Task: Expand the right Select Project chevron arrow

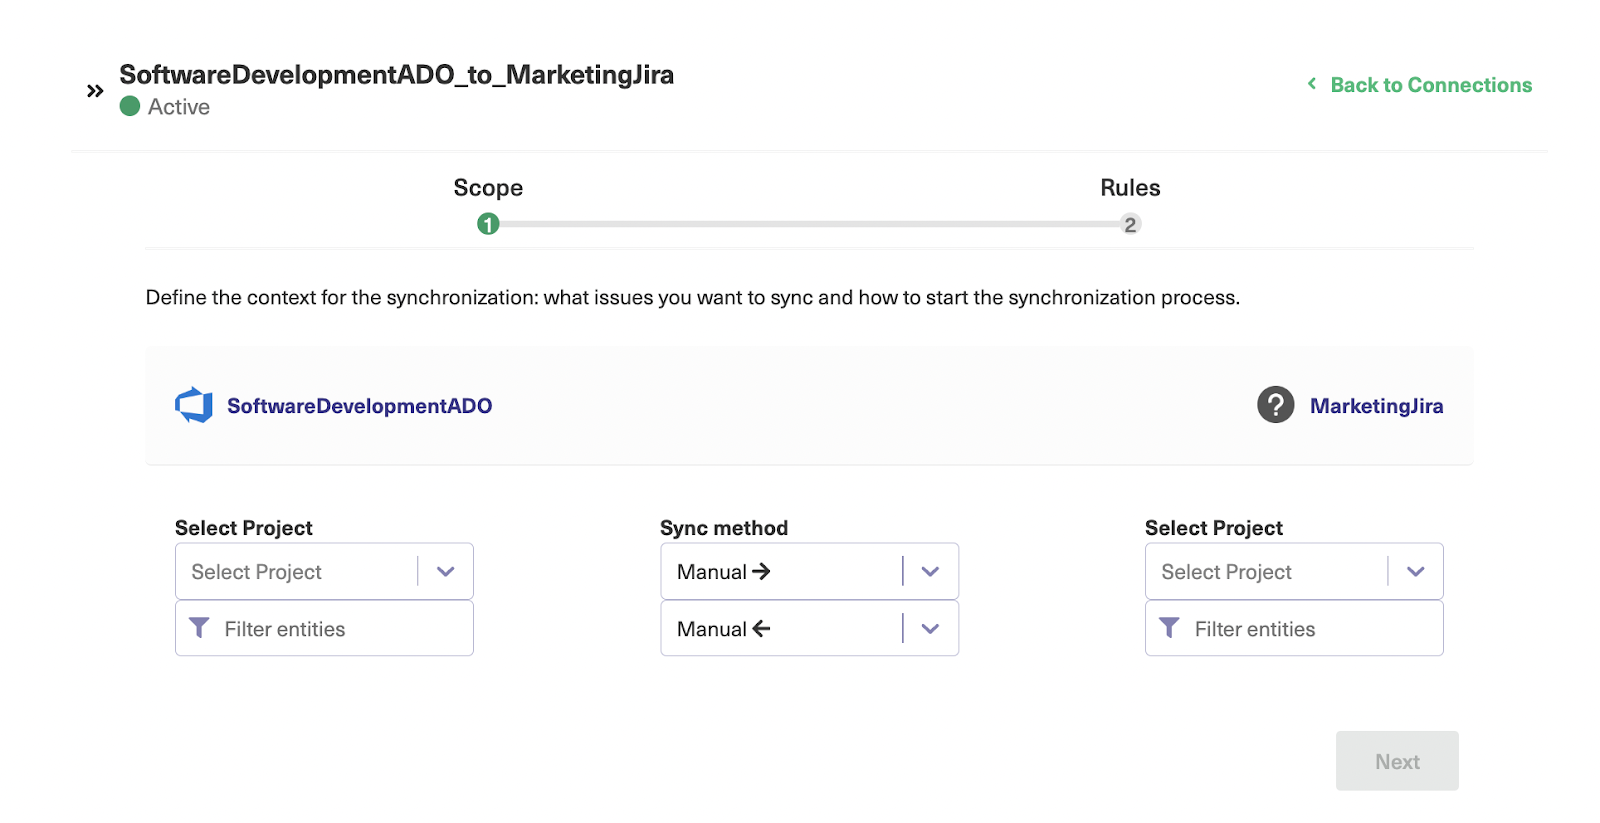Action: point(1416,572)
